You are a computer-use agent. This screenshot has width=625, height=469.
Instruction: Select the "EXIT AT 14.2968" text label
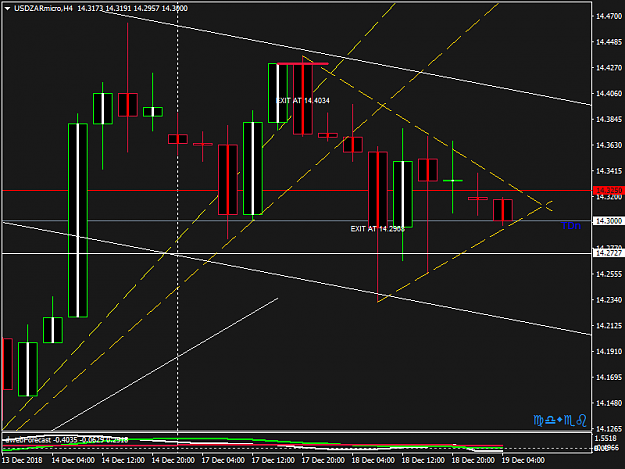point(377,229)
